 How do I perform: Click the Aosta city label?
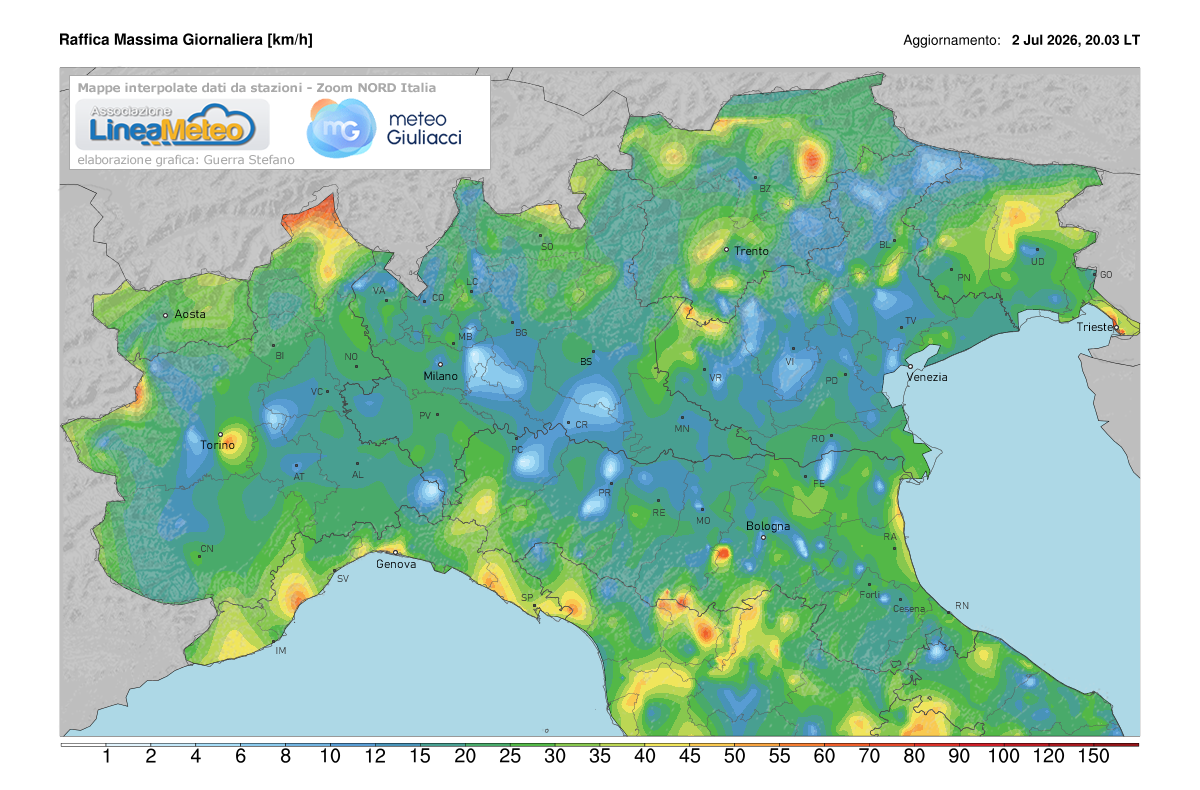tap(190, 314)
